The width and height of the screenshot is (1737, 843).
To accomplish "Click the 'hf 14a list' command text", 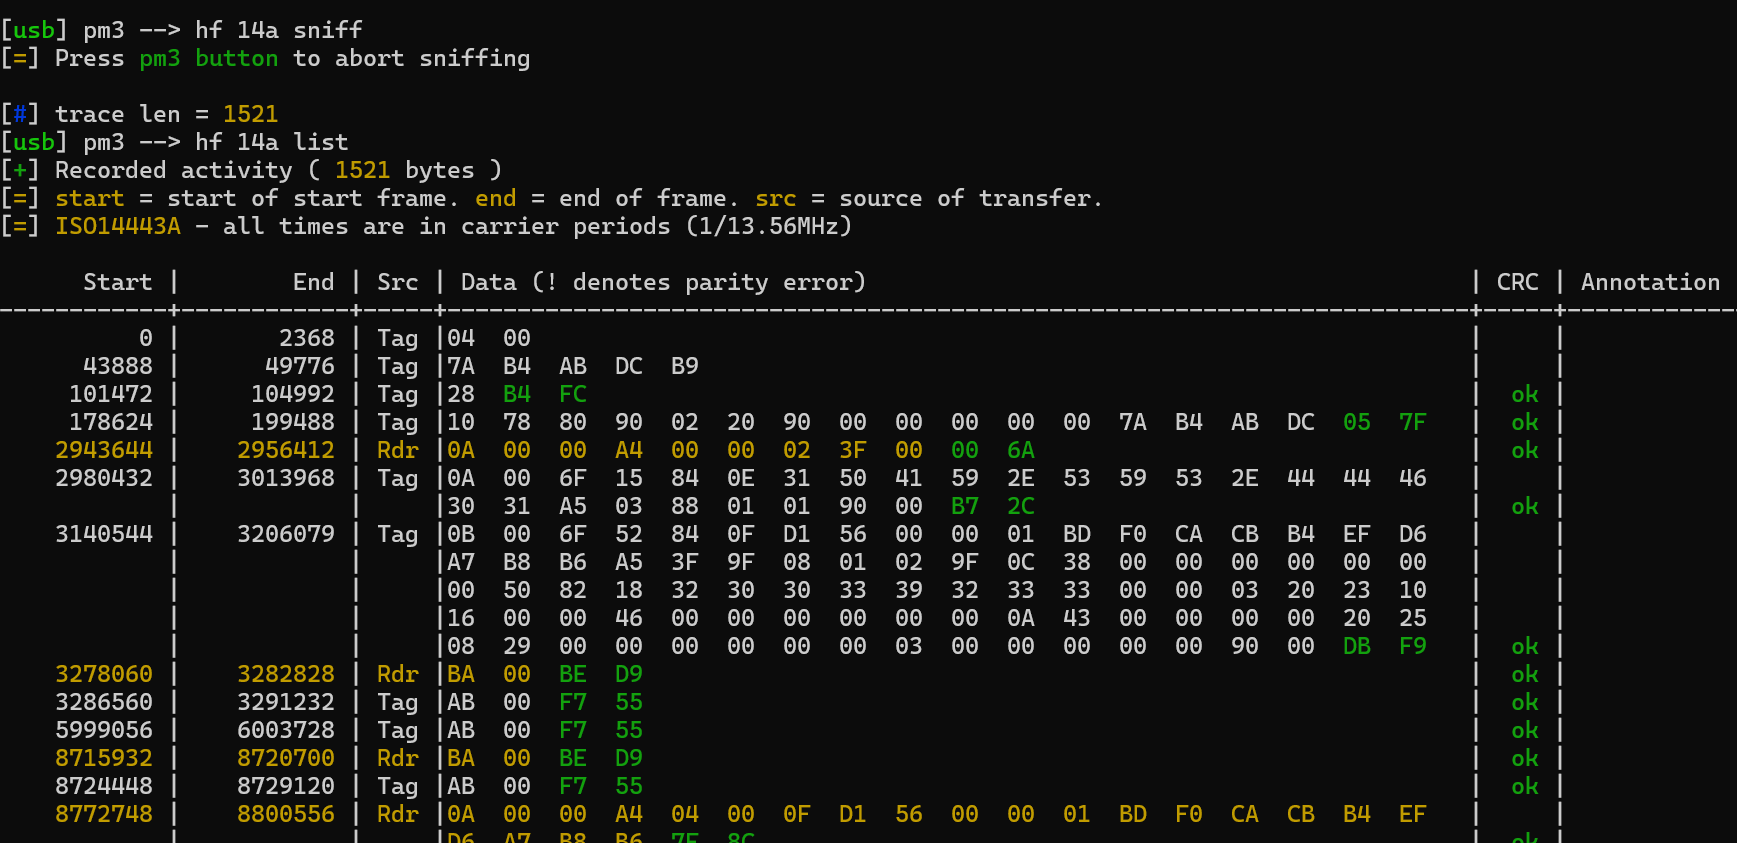I will (x=272, y=142).
